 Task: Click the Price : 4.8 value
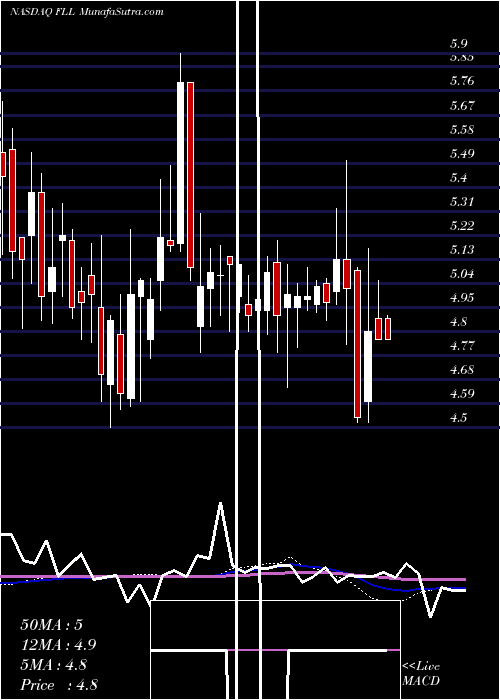click(59, 685)
